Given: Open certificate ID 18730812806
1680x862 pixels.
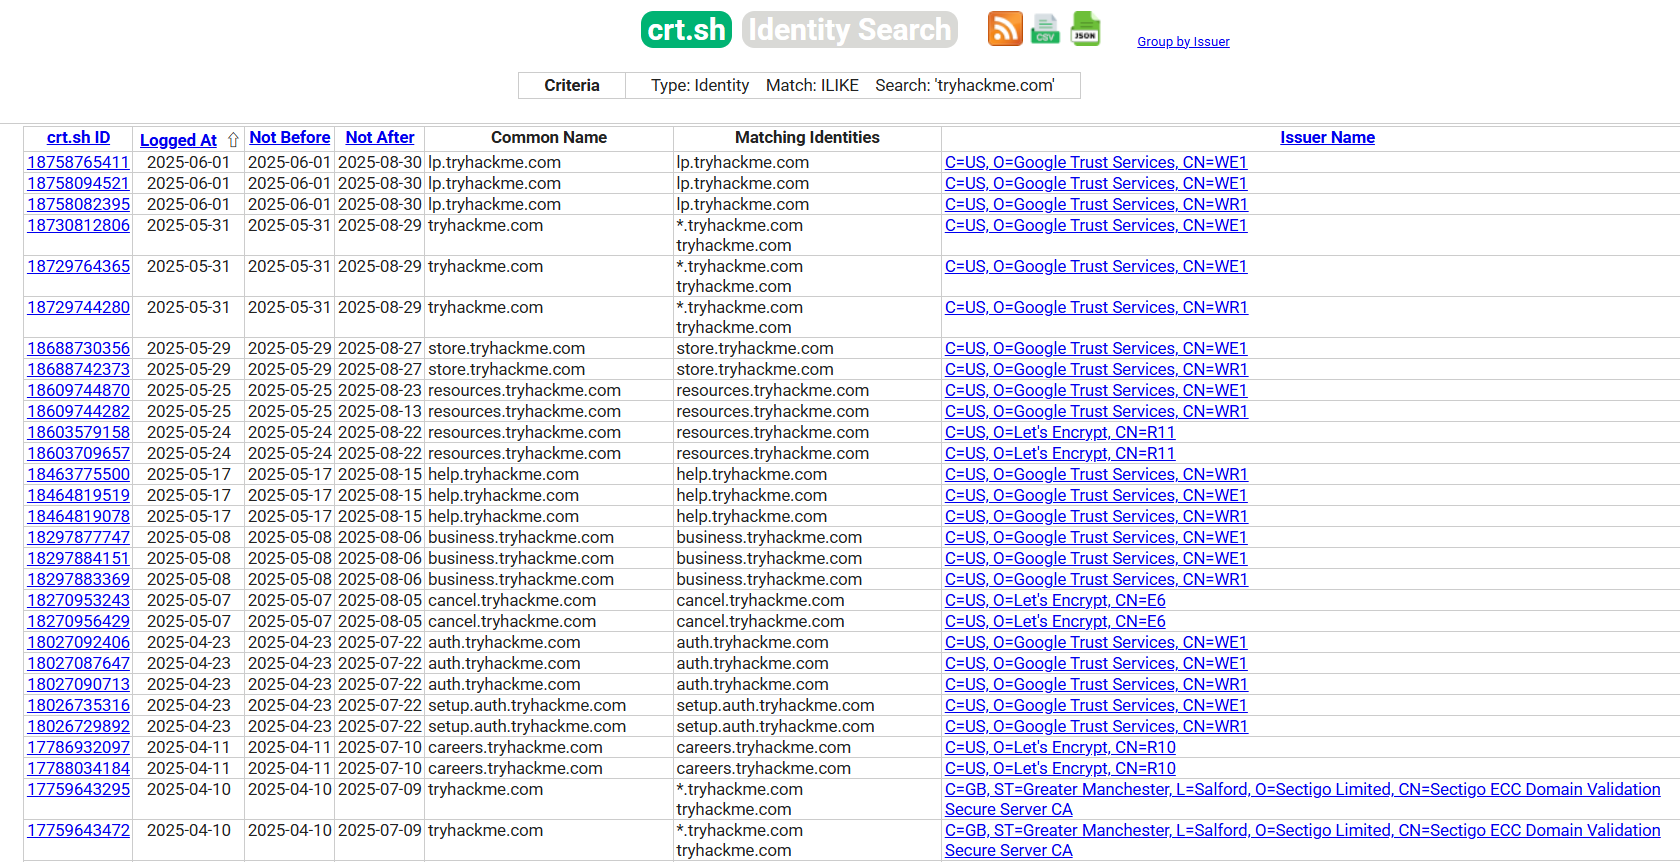Looking at the screenshot, I should coord(78,225).
